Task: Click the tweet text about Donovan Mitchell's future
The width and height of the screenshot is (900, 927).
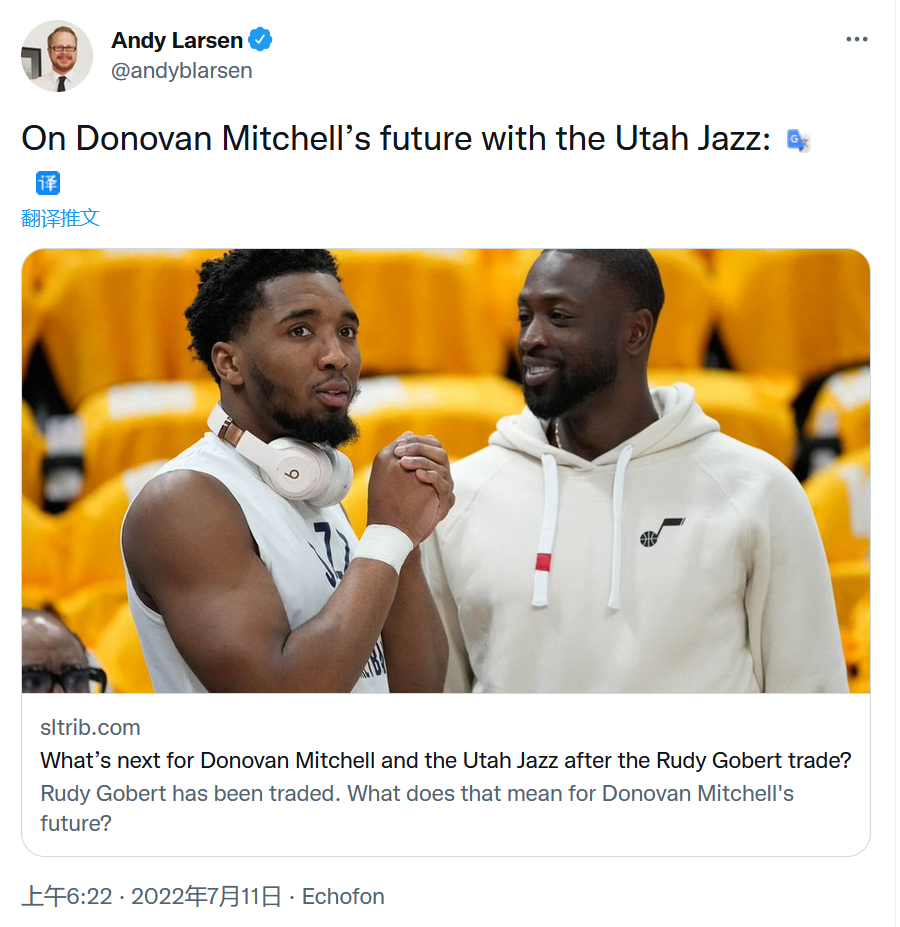Action: point(396,139)
